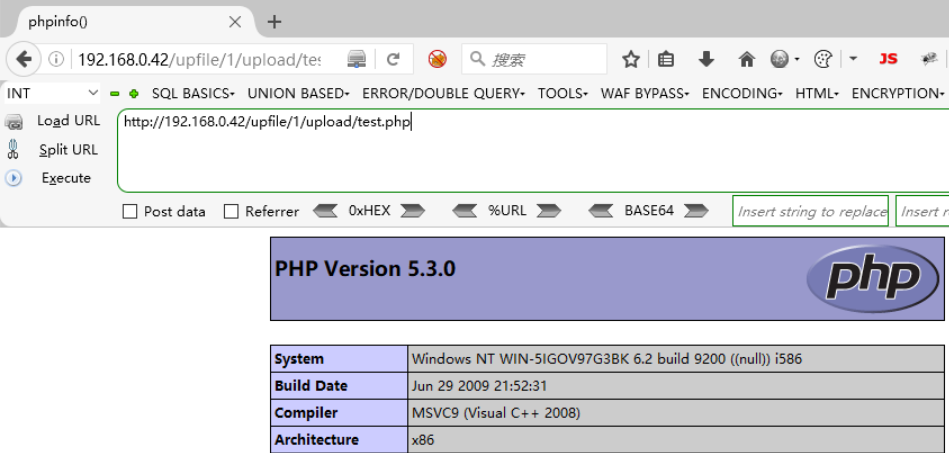
Task: Open the INT type combo box
Action: 52,93
